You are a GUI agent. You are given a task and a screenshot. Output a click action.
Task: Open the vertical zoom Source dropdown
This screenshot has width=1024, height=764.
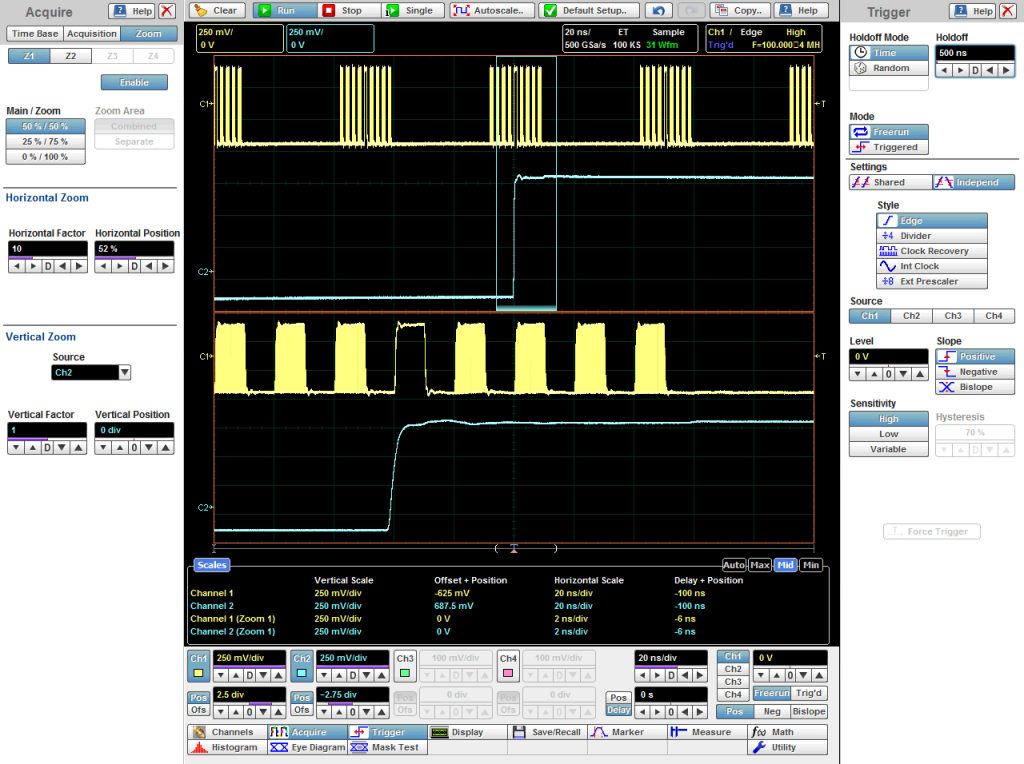coord(124,373)
